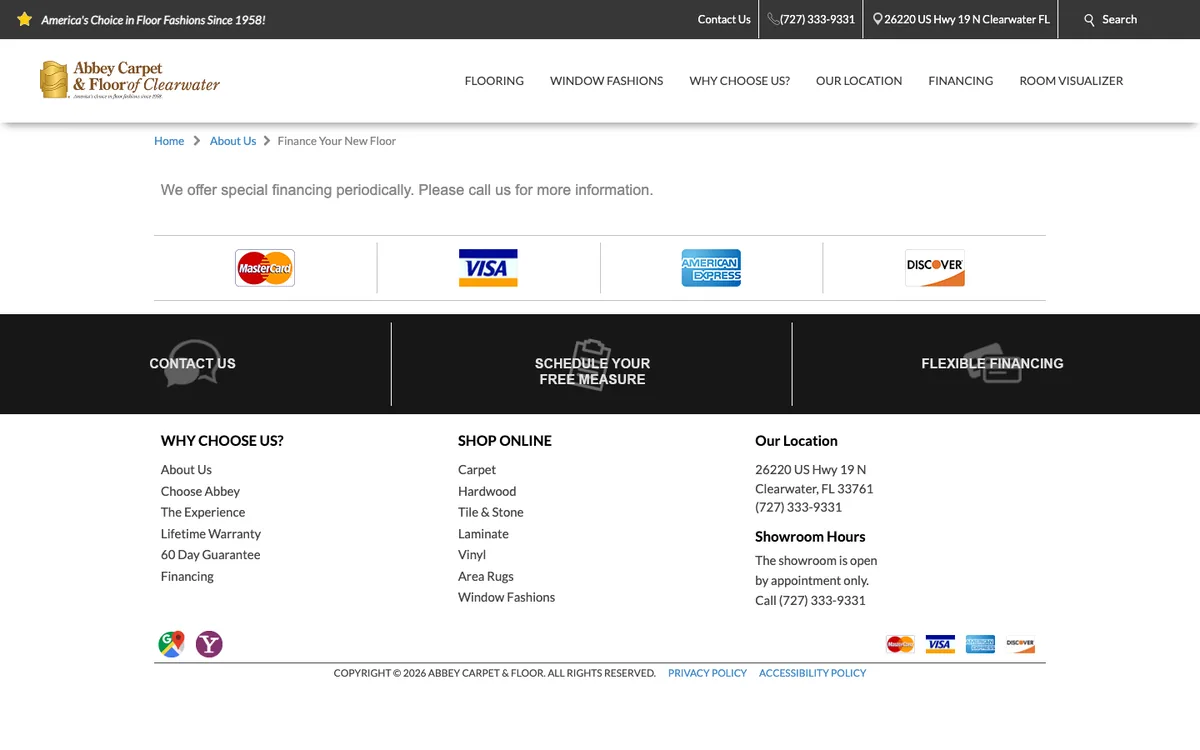Open the Window Fashions menu
The height and width of the screenshot is (750, 1200).
(606, 81)
